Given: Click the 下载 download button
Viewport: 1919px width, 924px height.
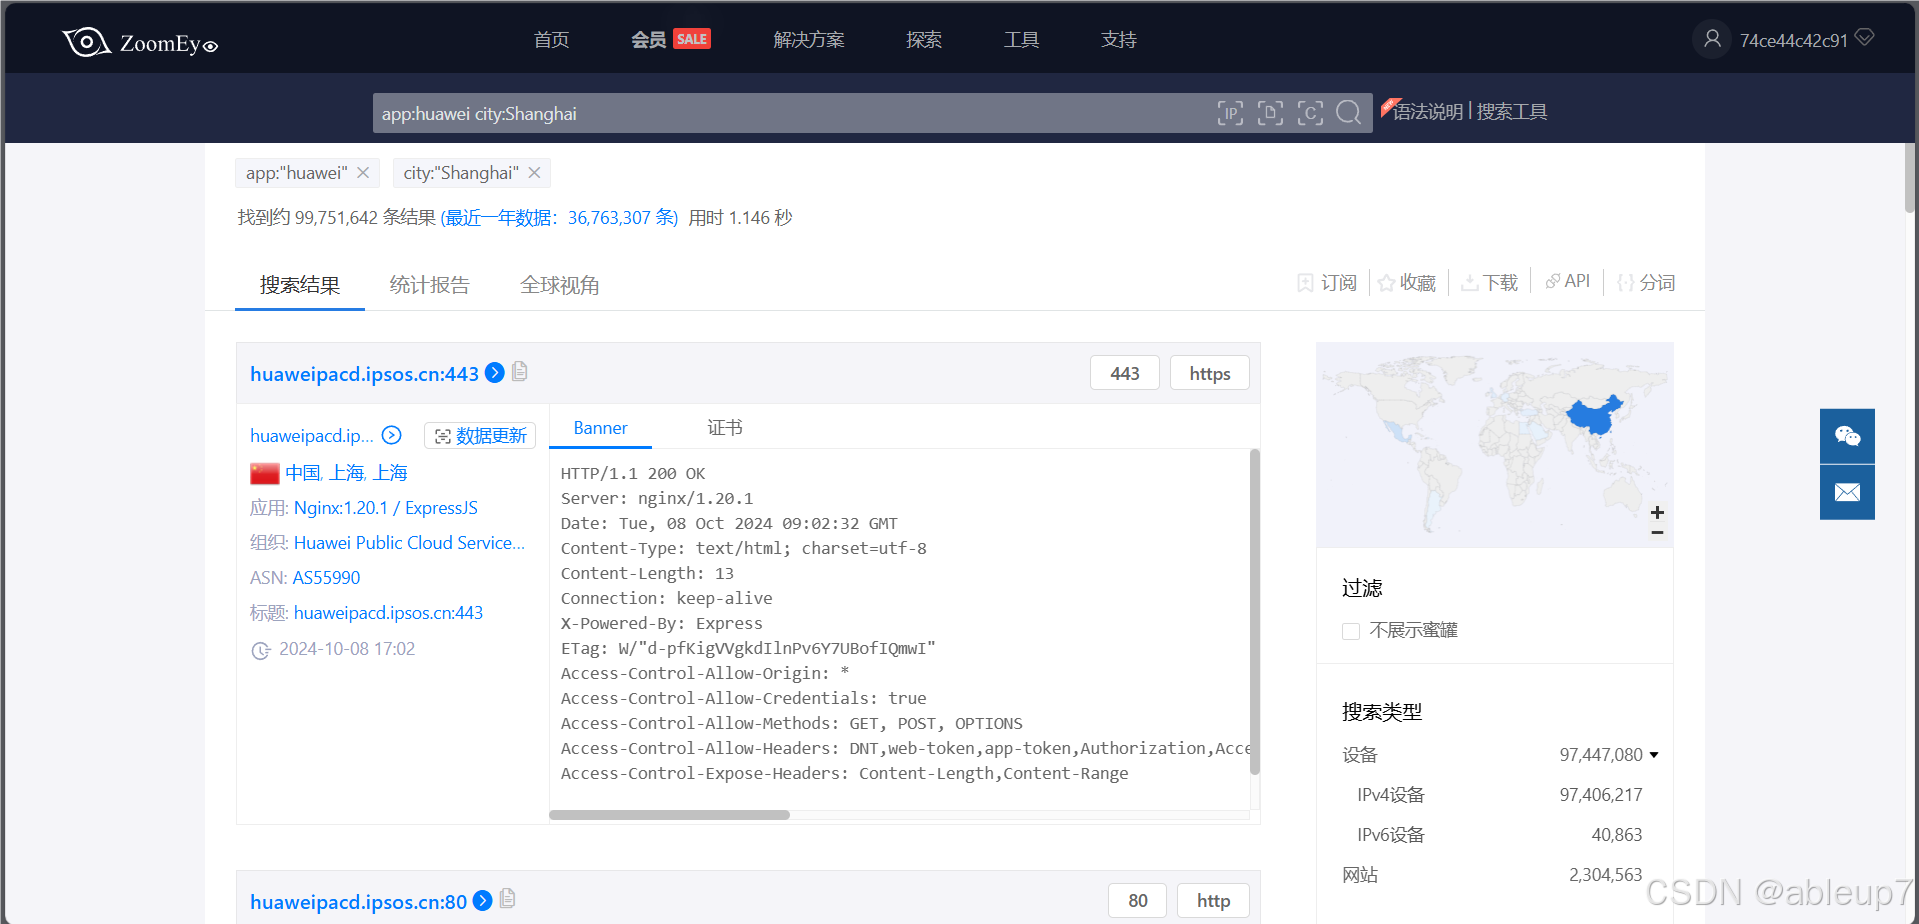Looking at the screenshot, I should (x=1490, y=283).
